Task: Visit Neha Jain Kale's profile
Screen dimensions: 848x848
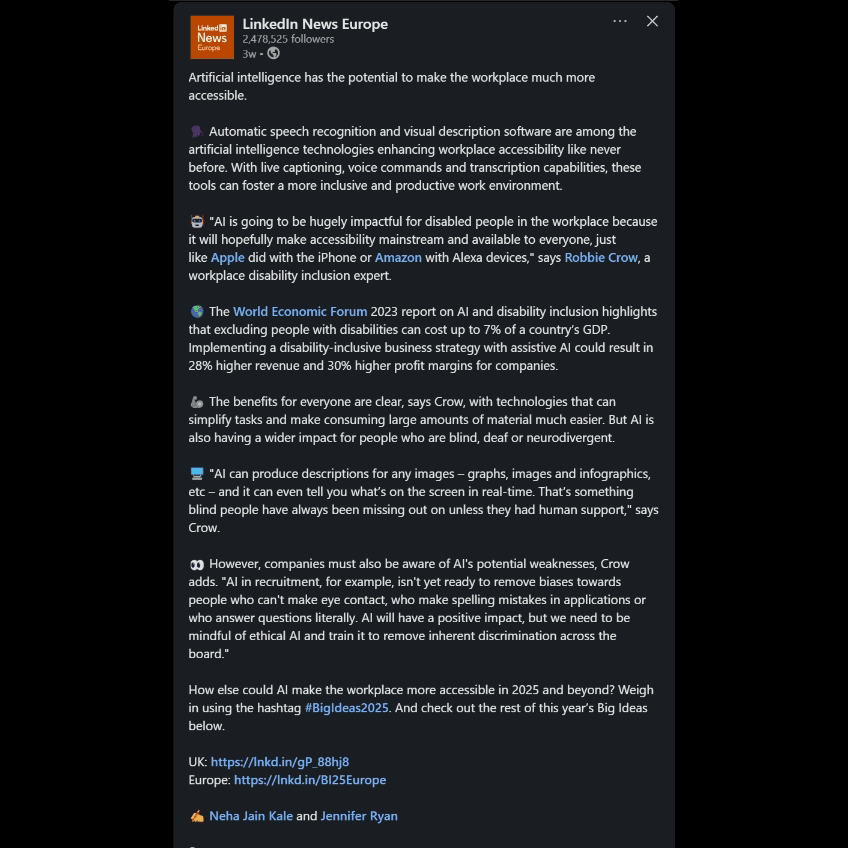Action: coord(251,816)
